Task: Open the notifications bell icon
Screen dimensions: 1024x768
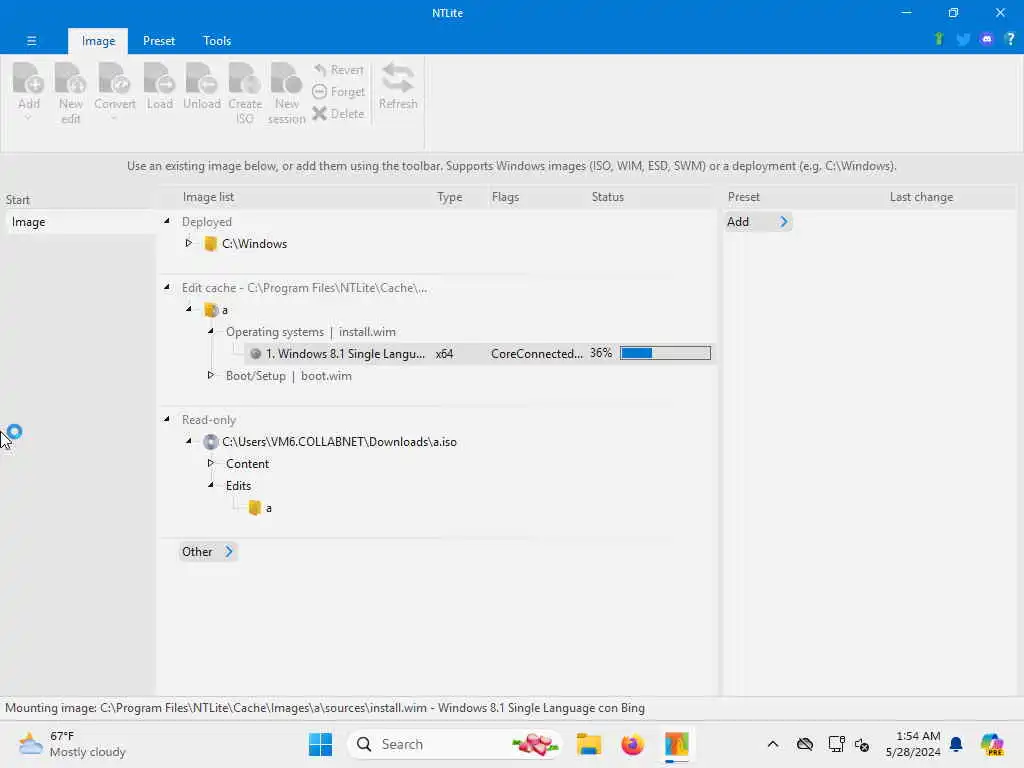Action: coord(956,744)
